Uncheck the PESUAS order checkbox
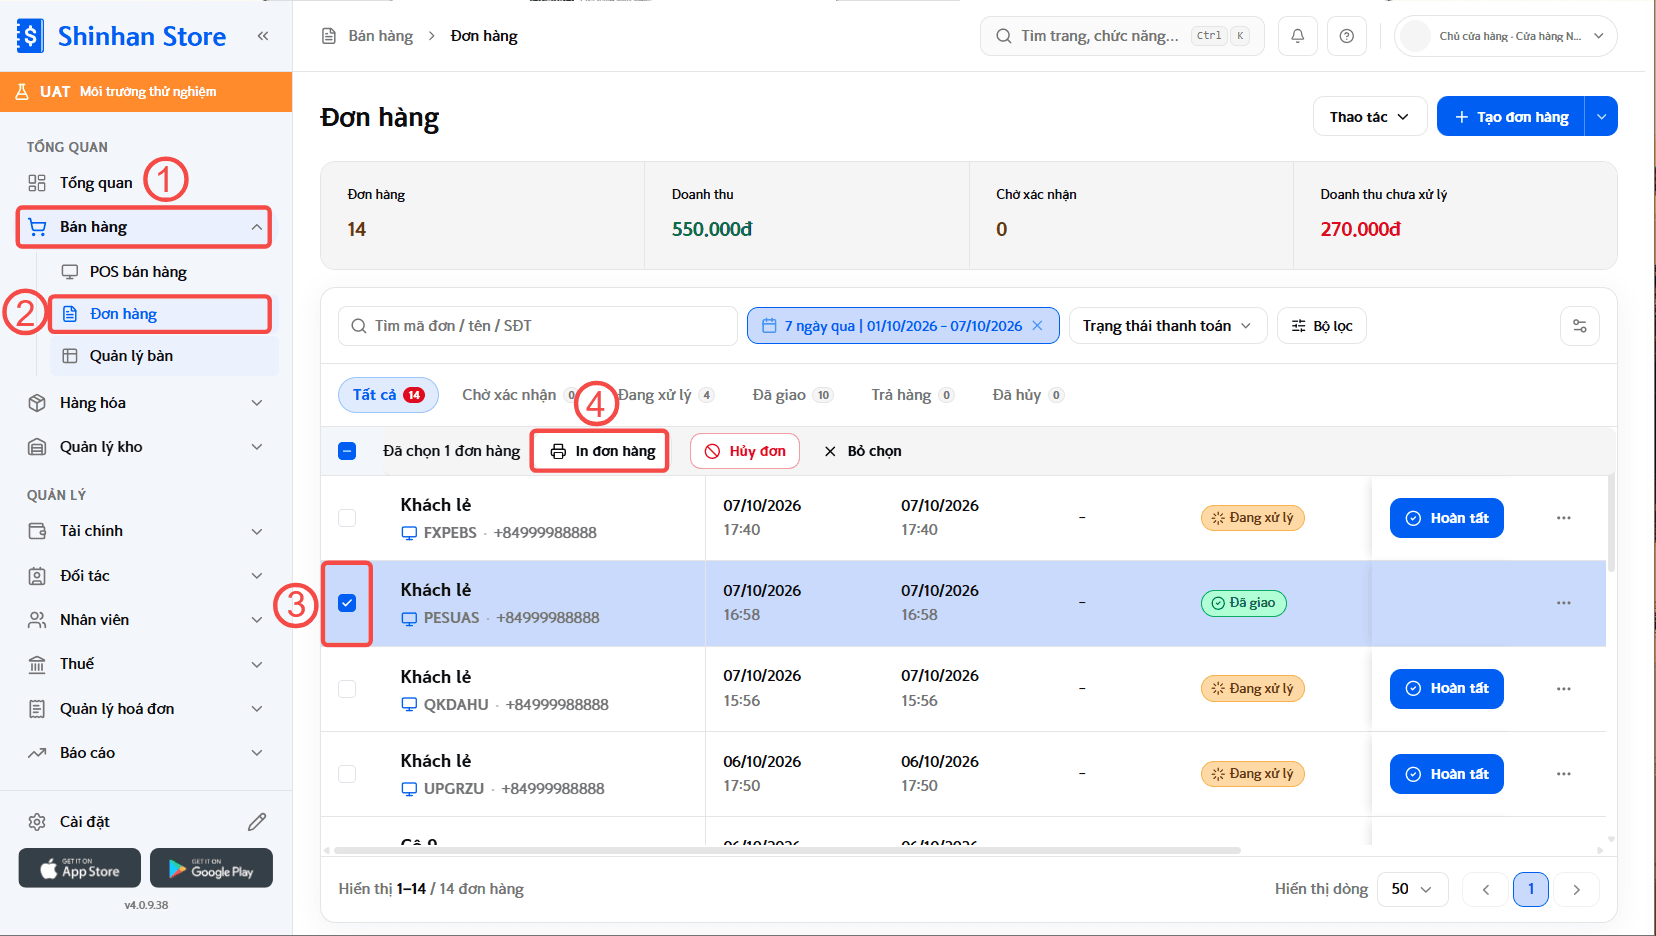The width and height of the screenshot is (1656, 936). (347, 603)
